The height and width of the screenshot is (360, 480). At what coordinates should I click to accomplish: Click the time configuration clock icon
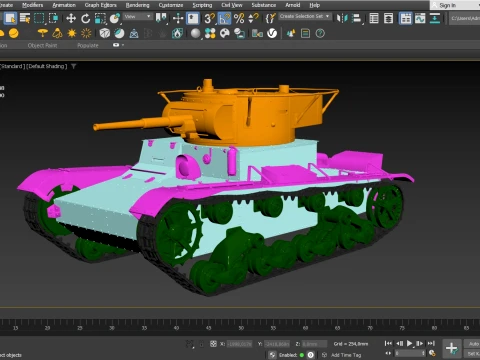[x=432, y=353]
